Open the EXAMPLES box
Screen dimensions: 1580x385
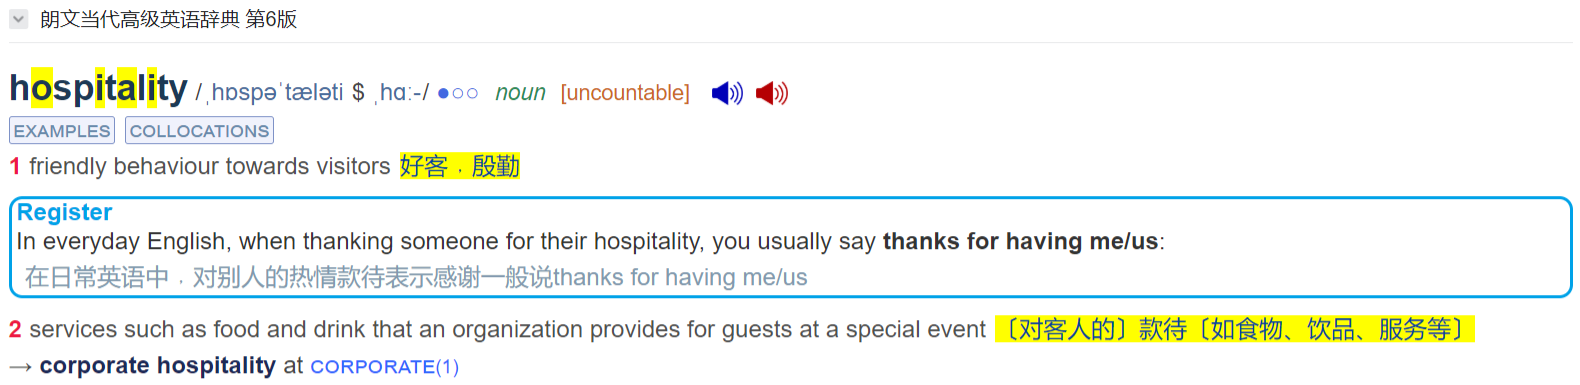(x=62, y=131)
